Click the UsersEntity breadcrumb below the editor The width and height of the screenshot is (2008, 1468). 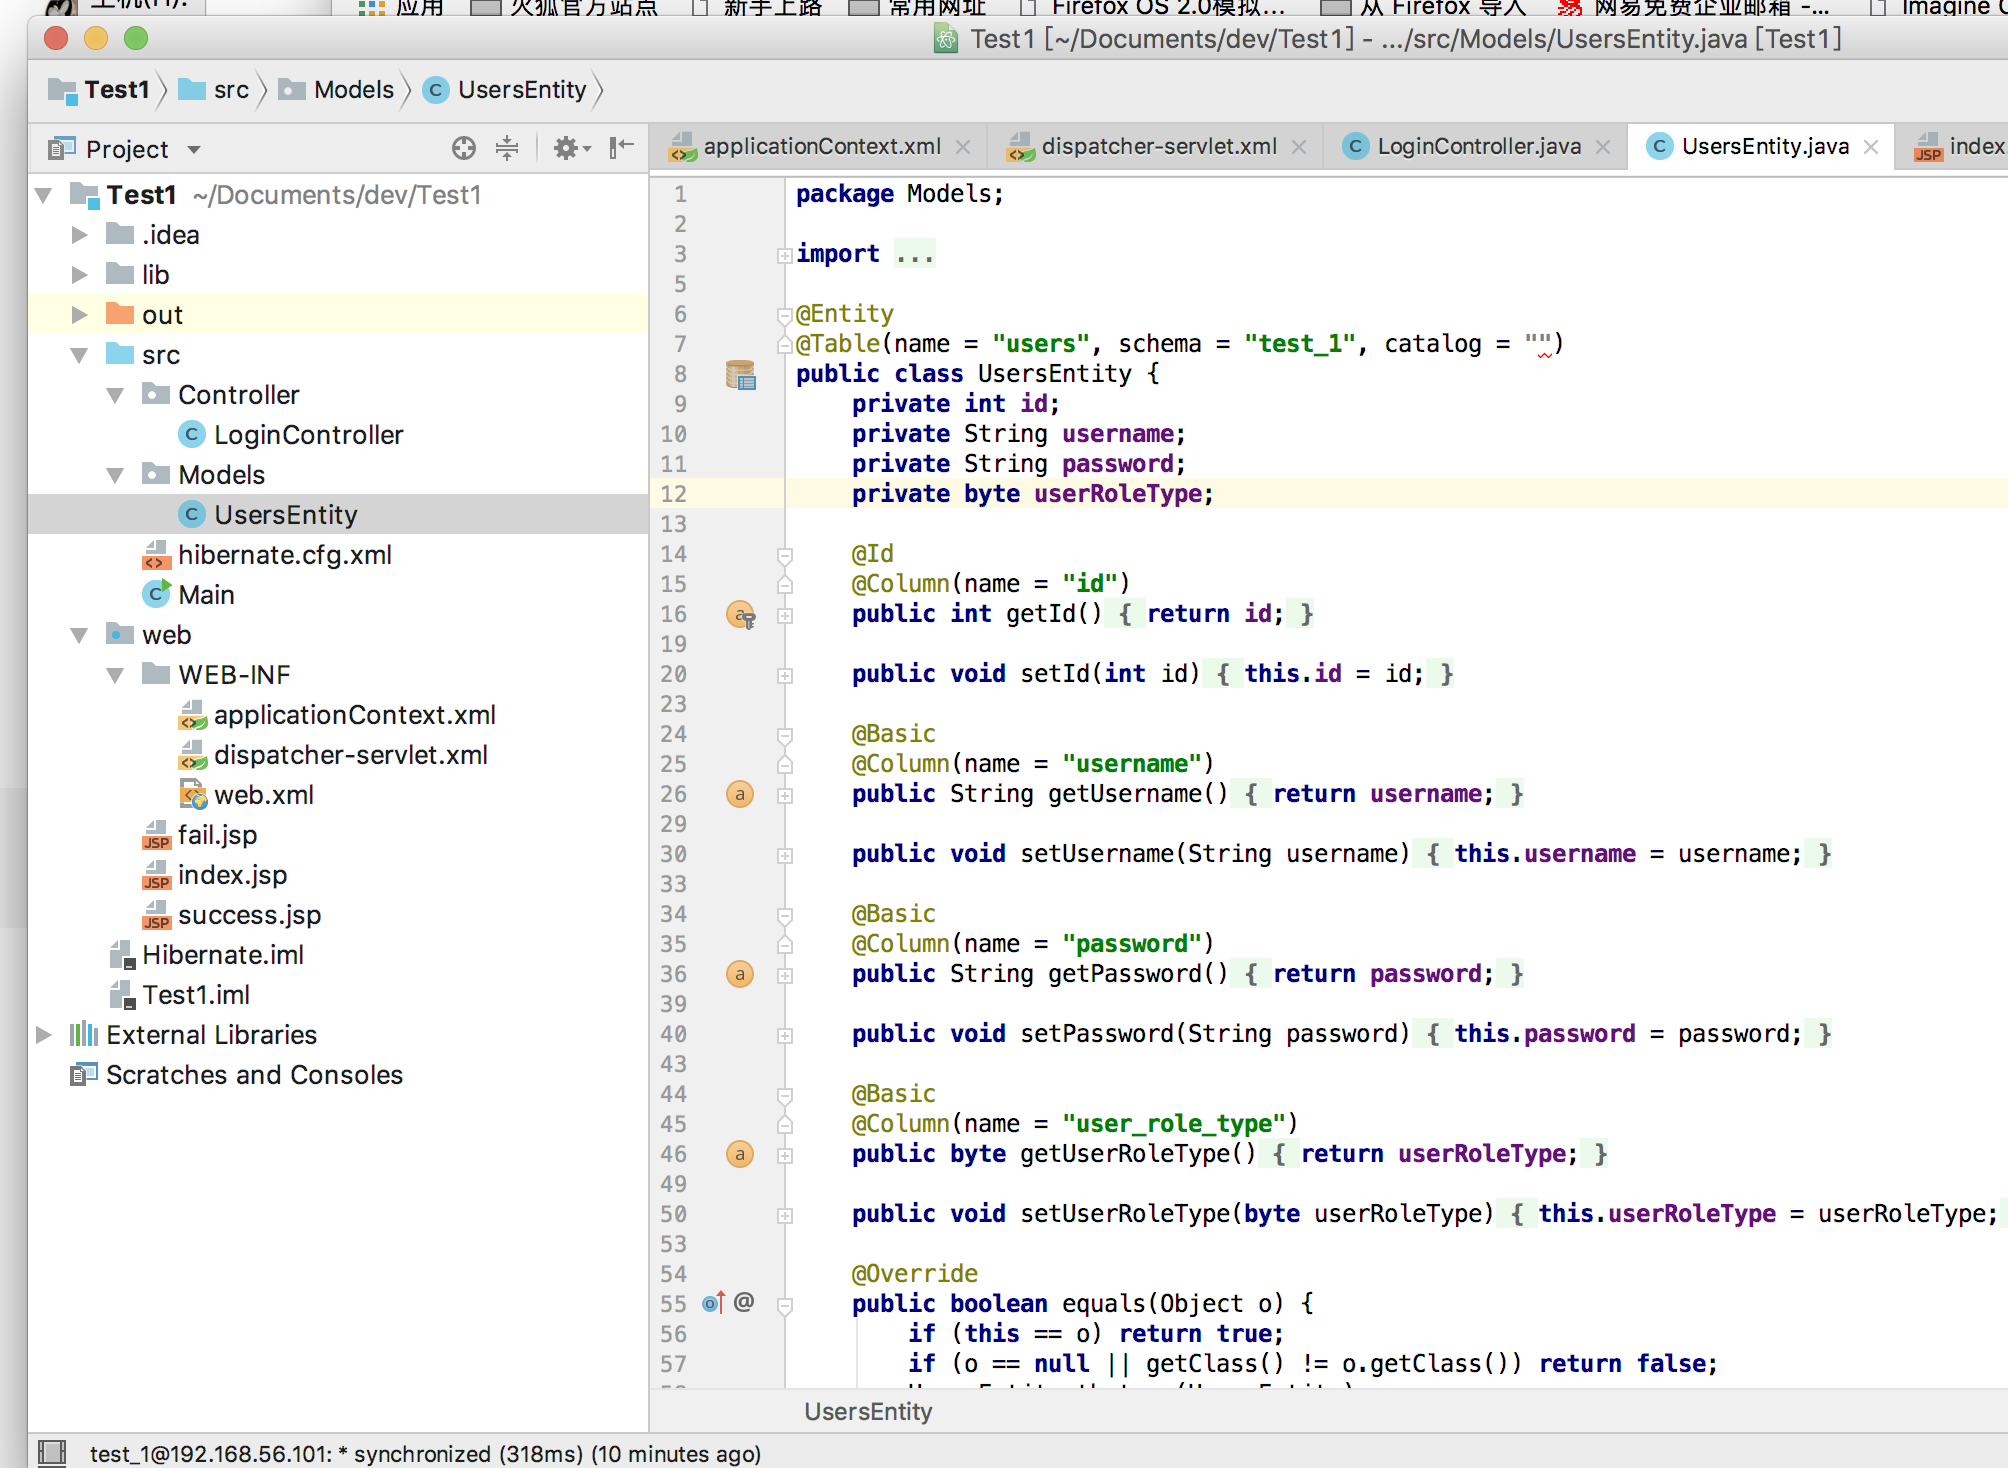click(868, 1411)
